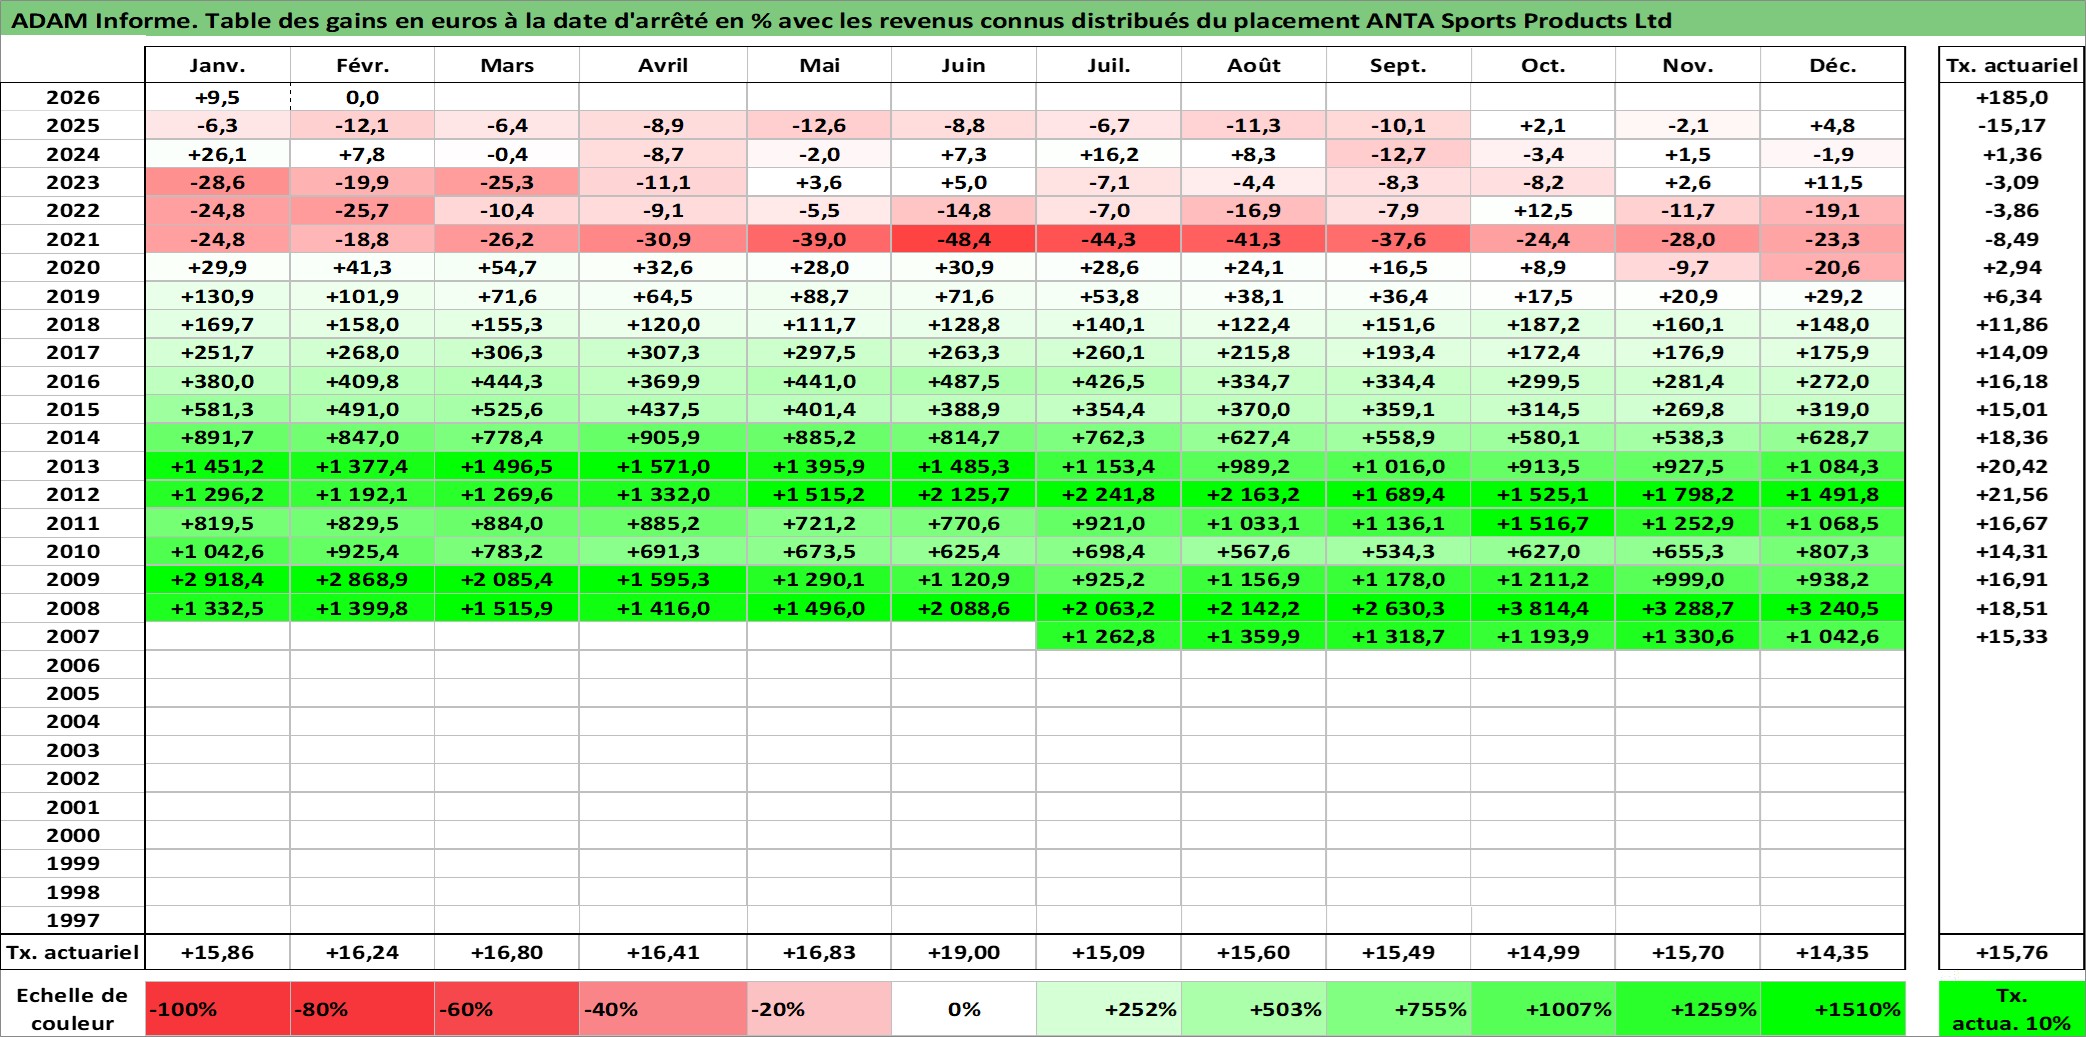Screen dimensions: 2086x1037
Task: Select the -44,3 cell in July 2021
Action: click(x=1109, y=239)
